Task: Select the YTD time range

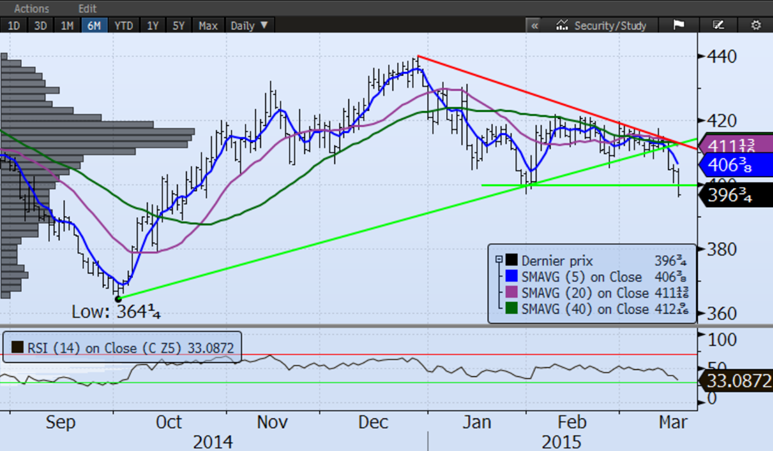Action: pyautogui.click(x=124, y=25)
